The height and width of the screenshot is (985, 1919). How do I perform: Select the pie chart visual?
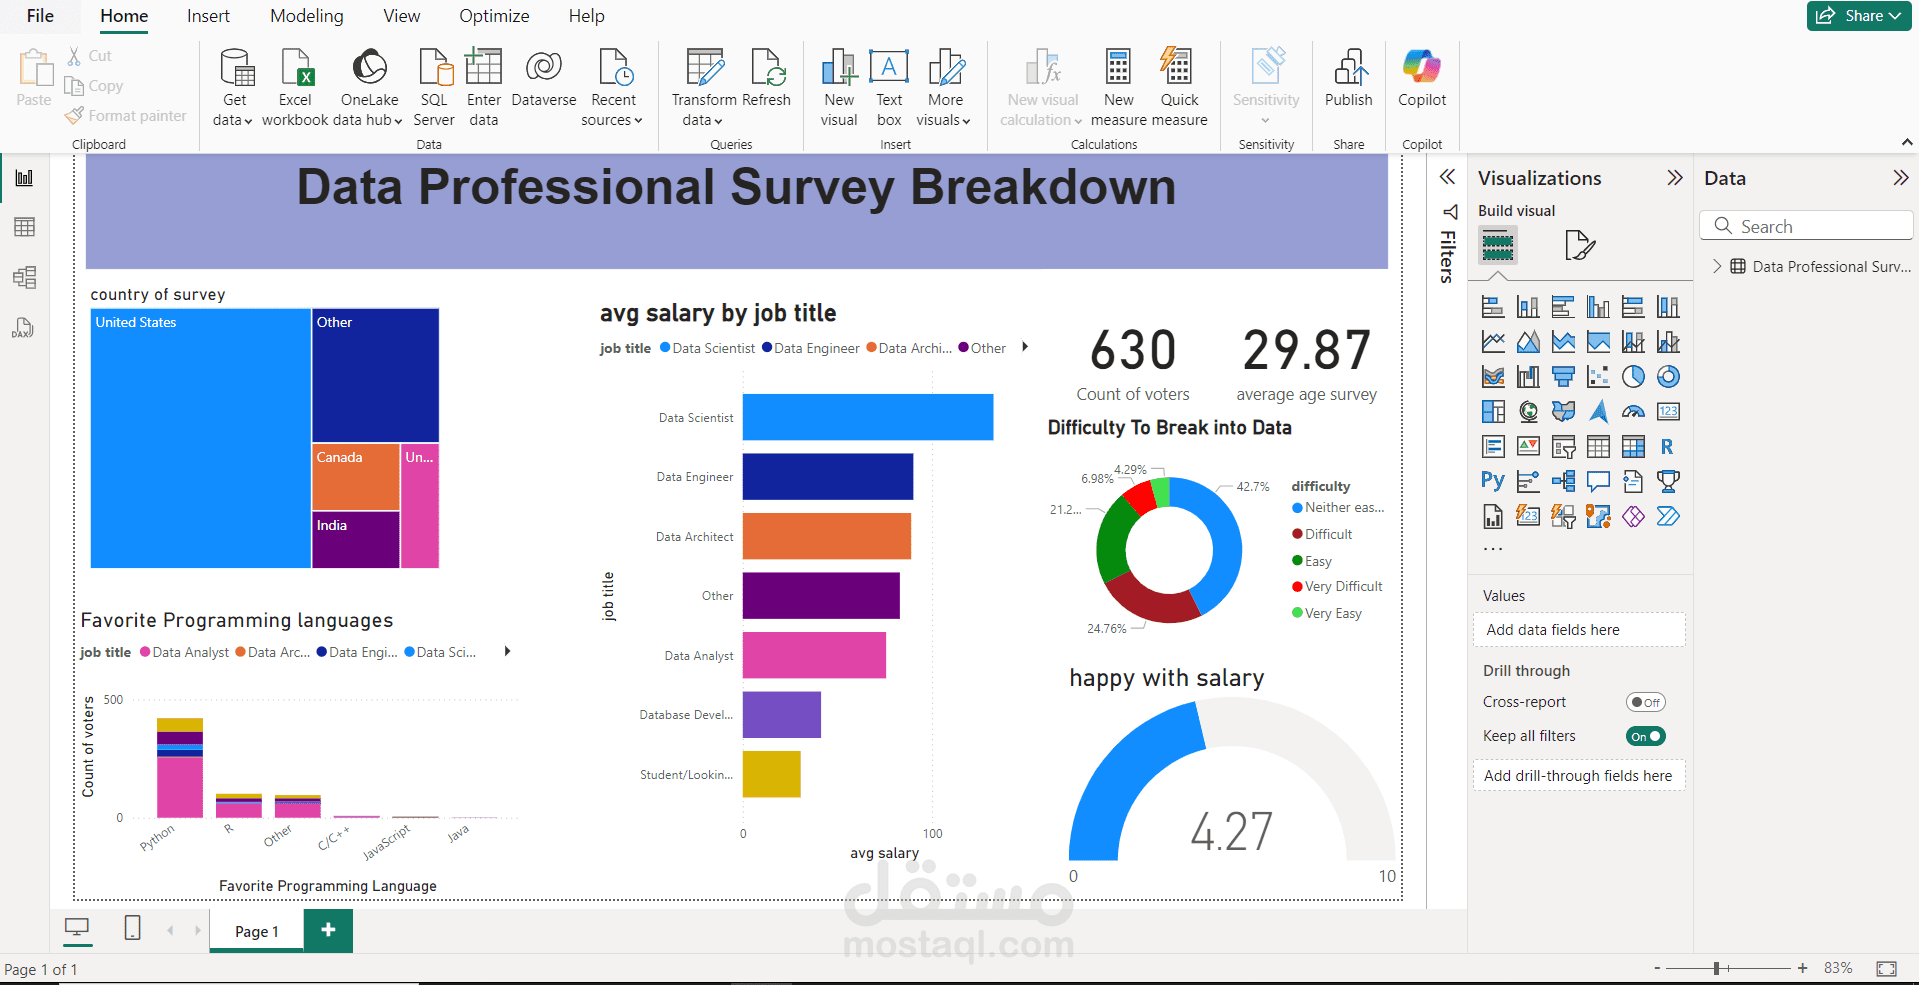[1633, 377]
